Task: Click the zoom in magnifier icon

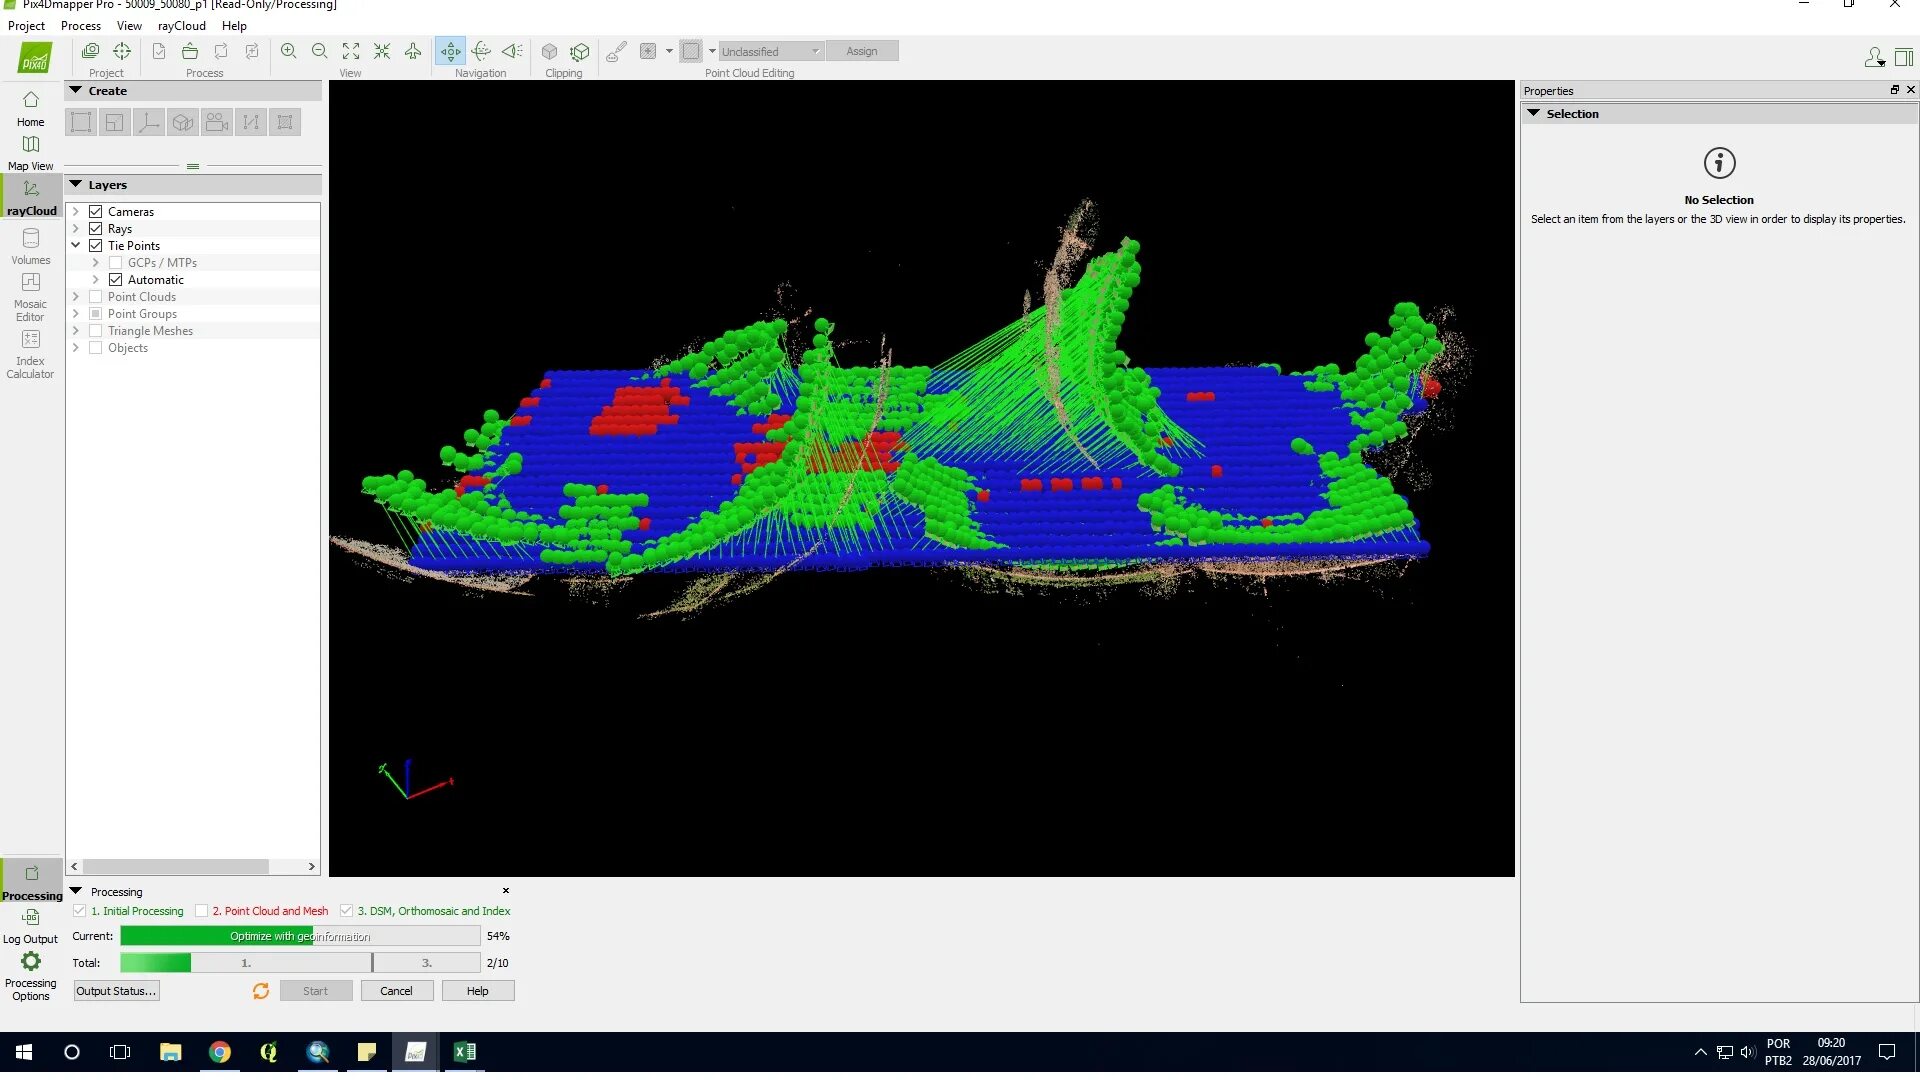Action: coord(288,51)
